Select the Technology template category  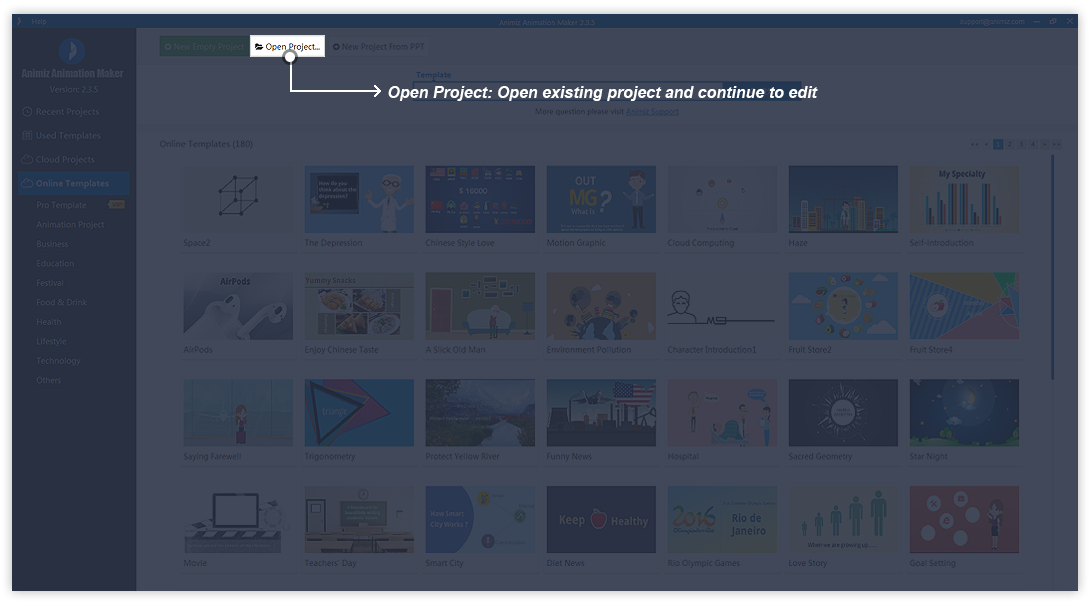point(58,361)
